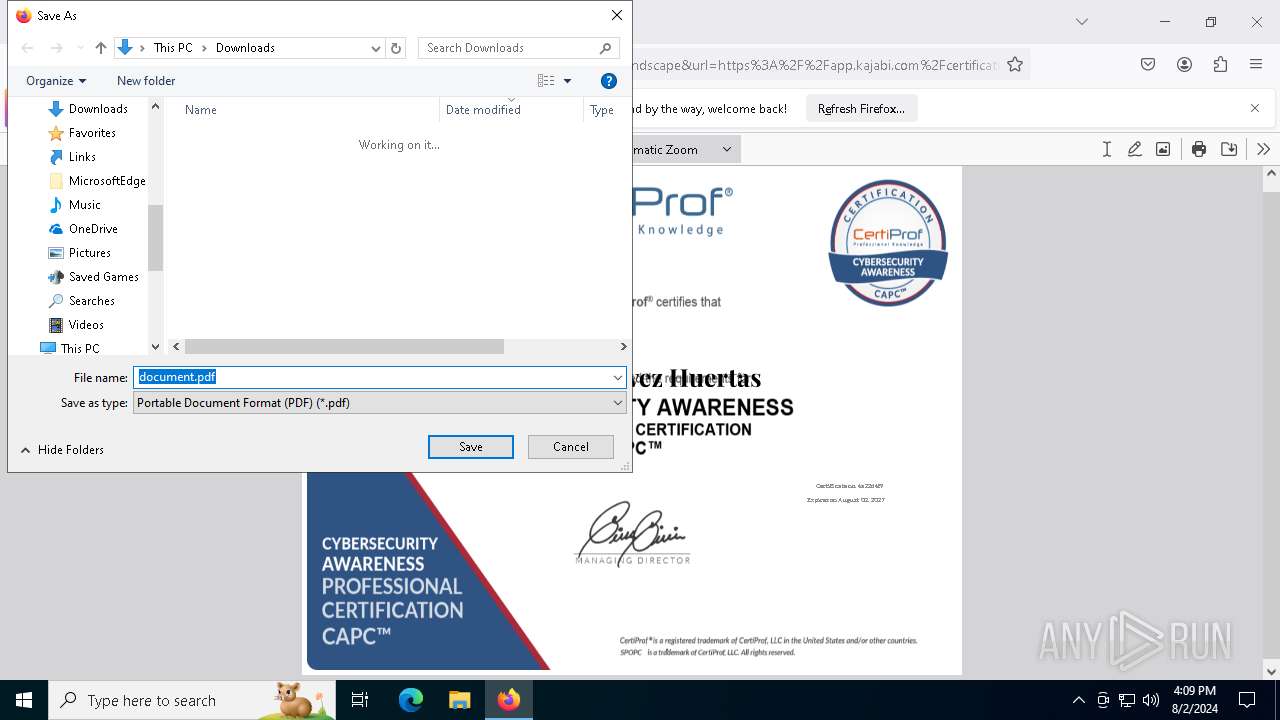Click the volume icon in the system tray
Image resolution: width=1280 pixels, height=720 pixels.
click(x=1151, y=700)
